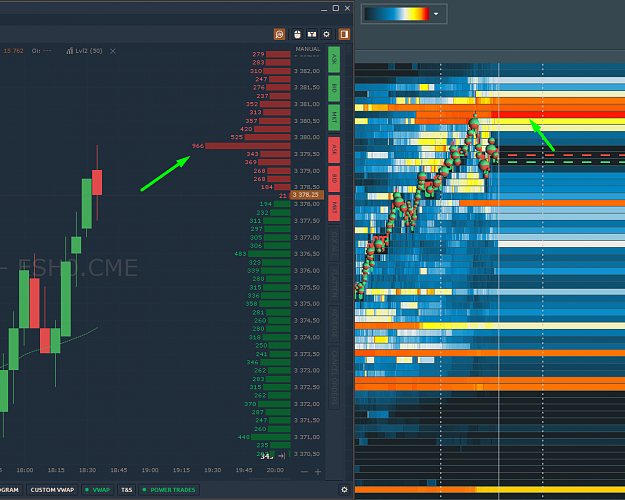This screenshot has height=500, width=625.
Task: Click the green MKT buy button
Action: [x=334, y=118]
